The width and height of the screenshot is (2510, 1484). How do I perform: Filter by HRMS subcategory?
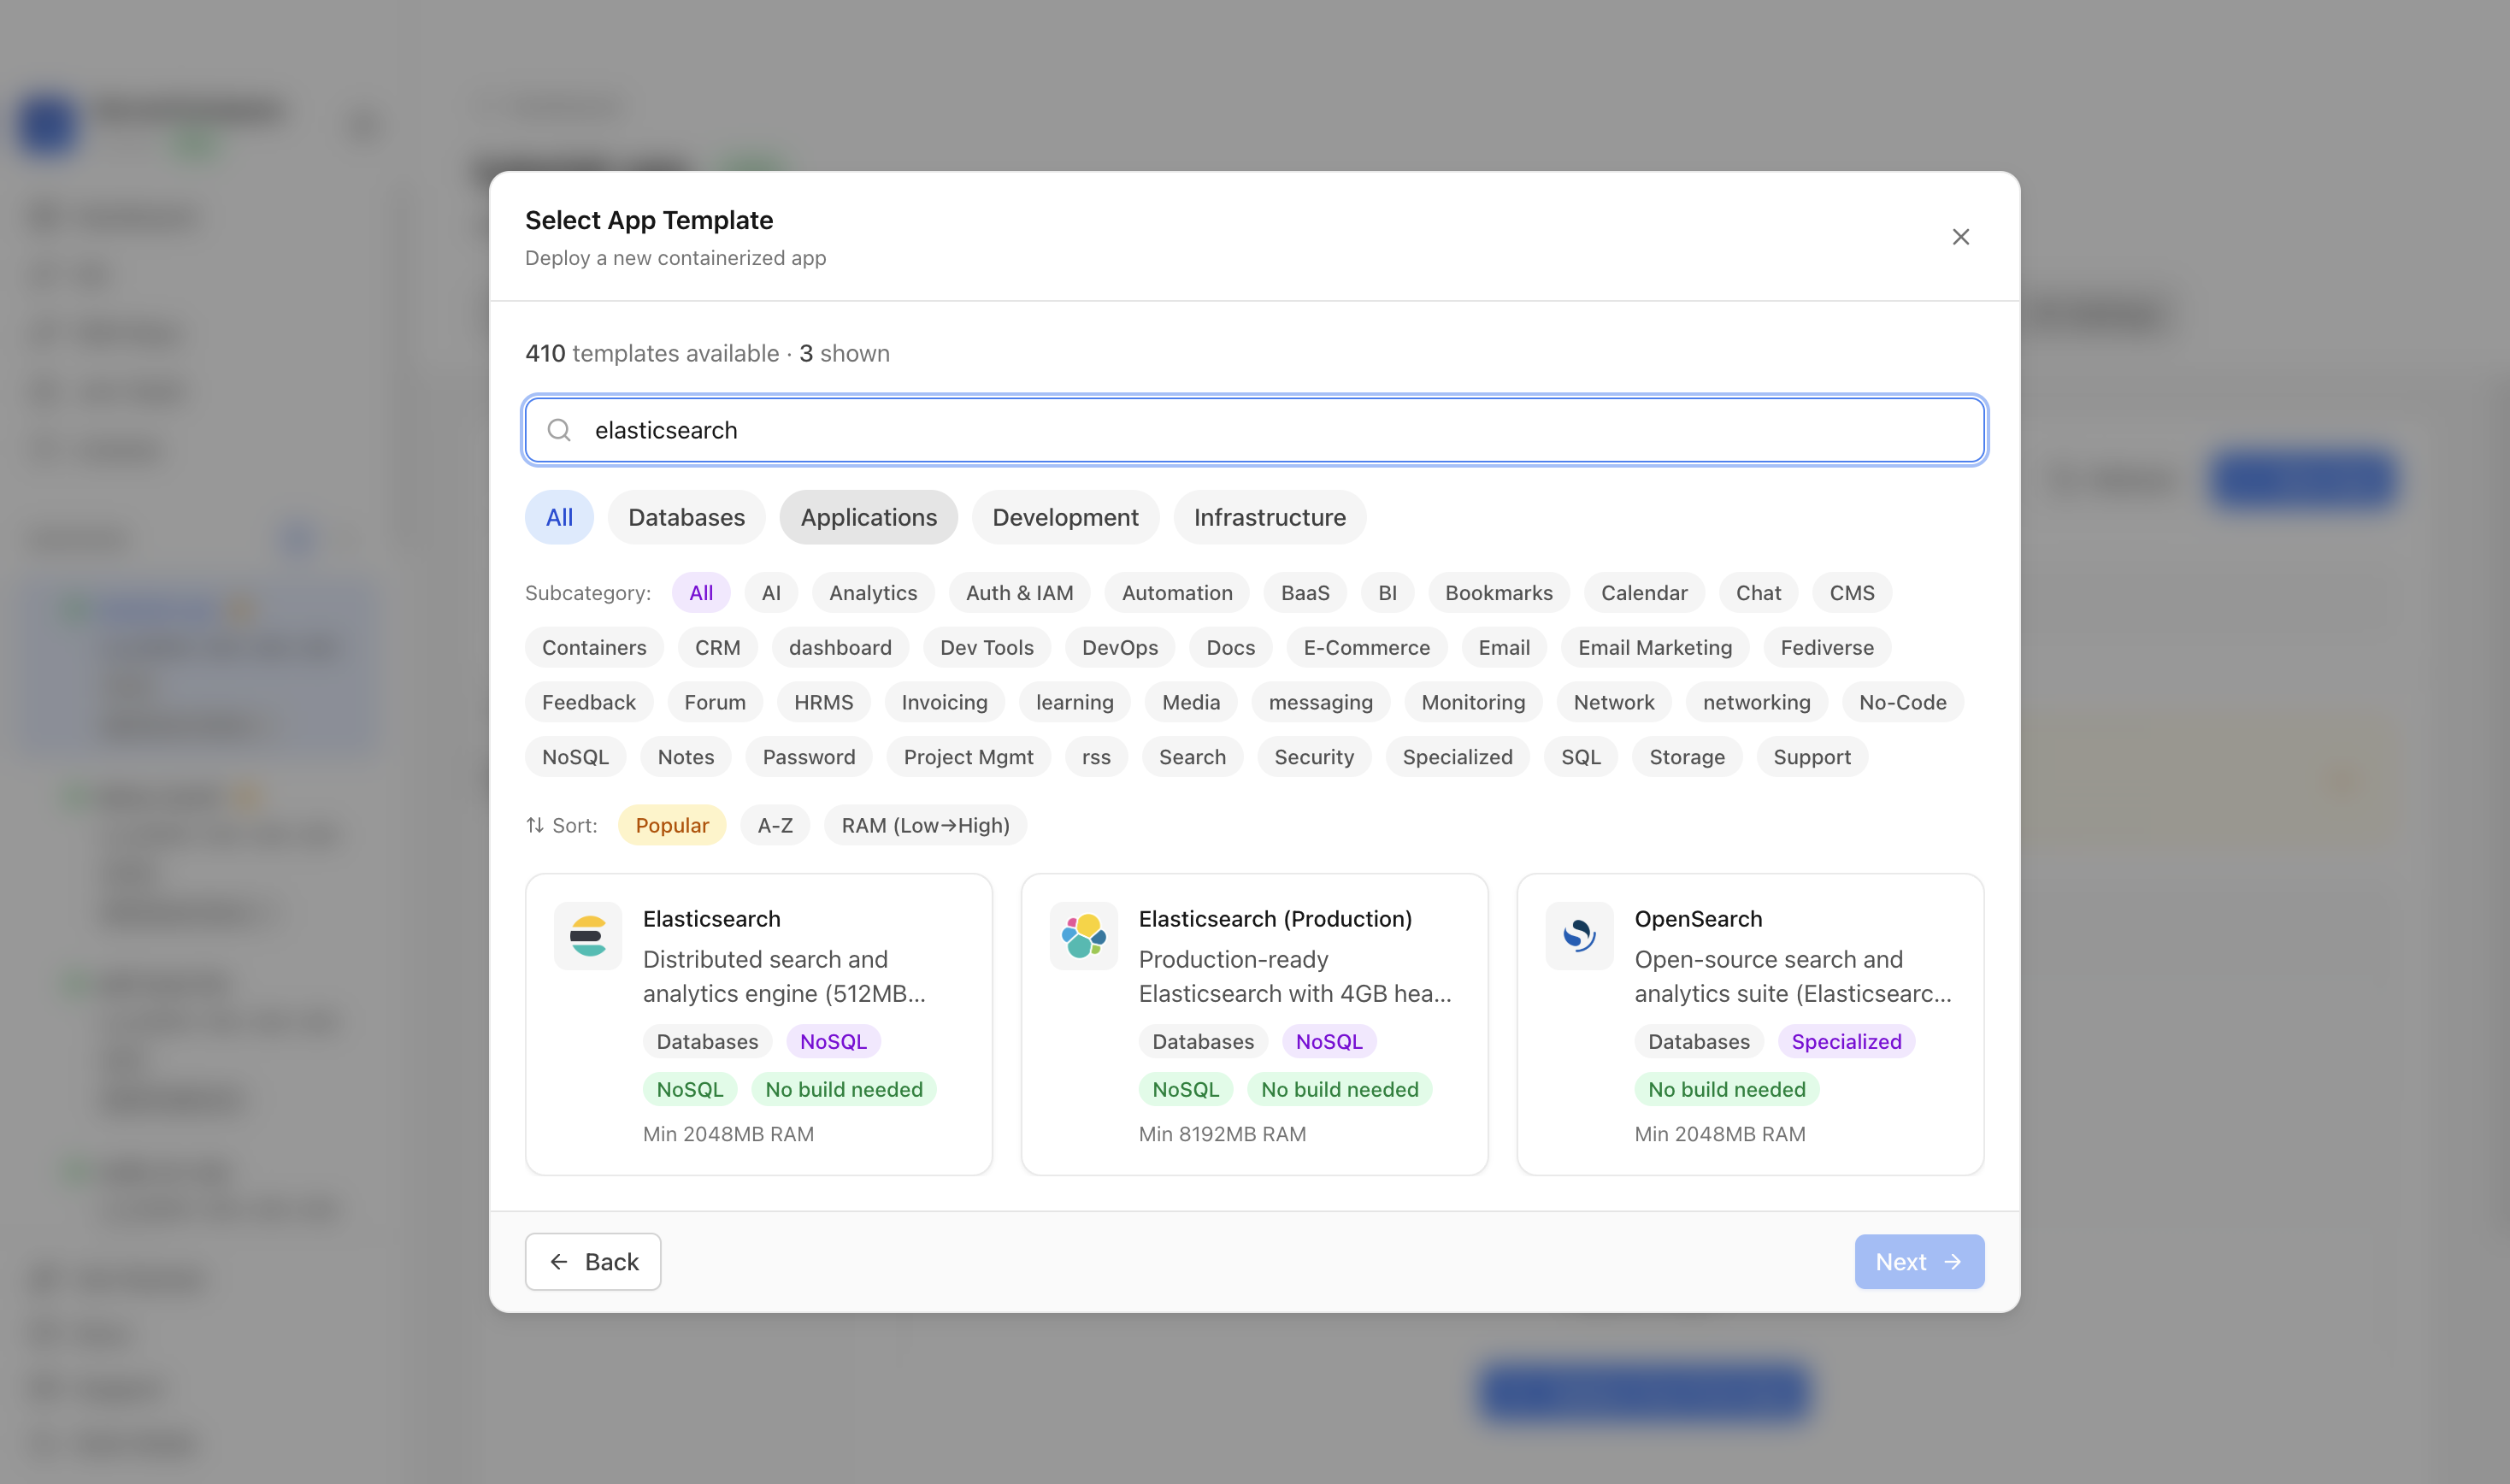[x=823, y=702]
